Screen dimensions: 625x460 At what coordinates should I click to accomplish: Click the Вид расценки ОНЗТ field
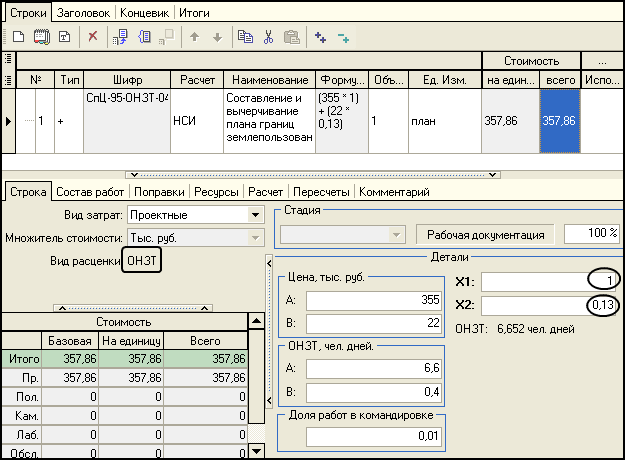[x=142, y=260]
